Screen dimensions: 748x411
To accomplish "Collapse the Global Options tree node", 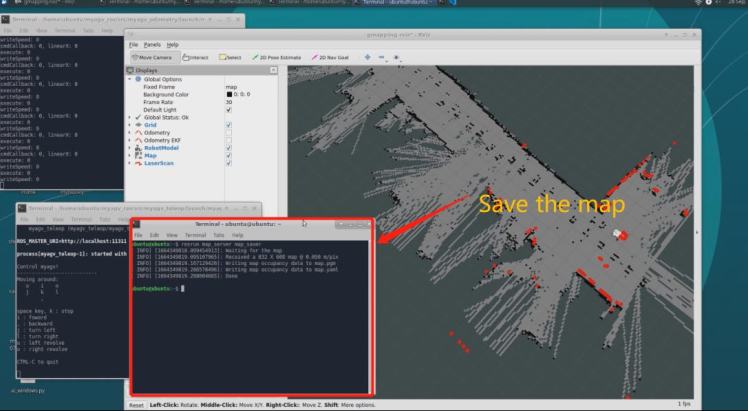I will click(x=129, y=79).
